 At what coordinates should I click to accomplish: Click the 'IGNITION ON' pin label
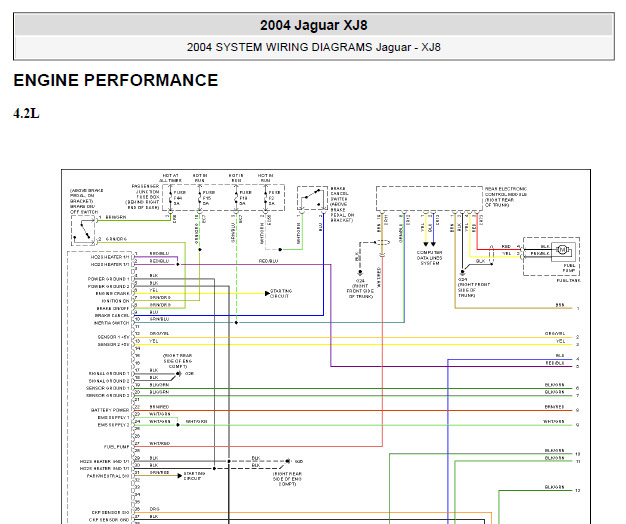(x=115, y=301)
